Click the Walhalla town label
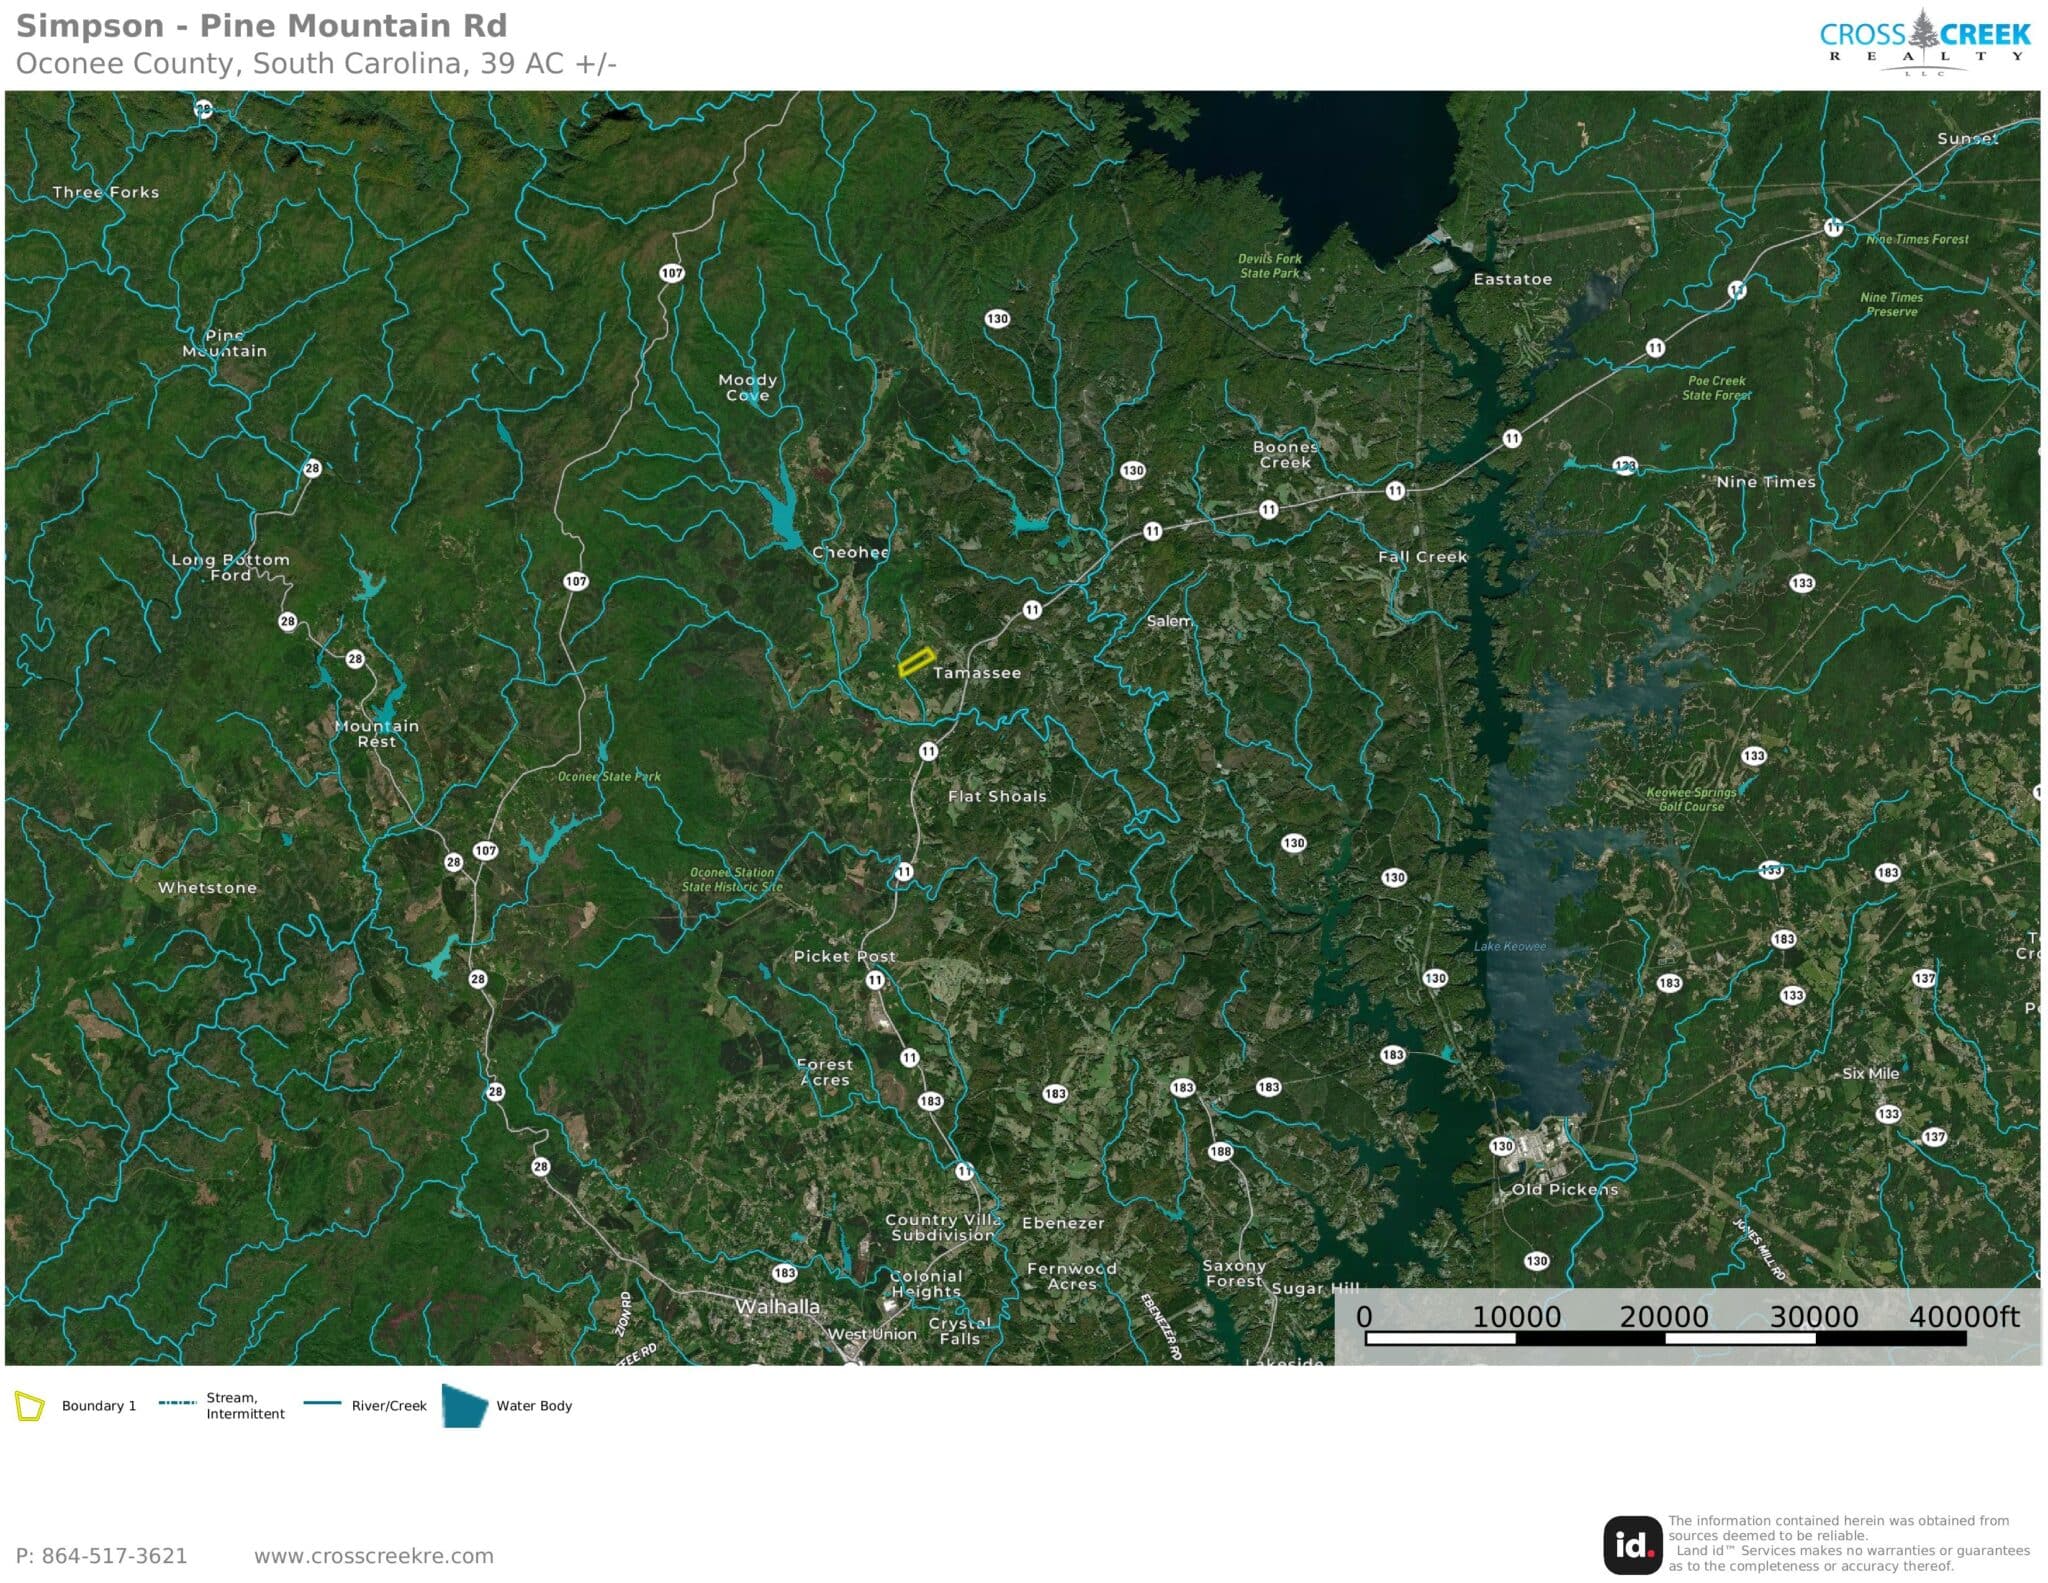2048x1583 pixels. 777,1306
